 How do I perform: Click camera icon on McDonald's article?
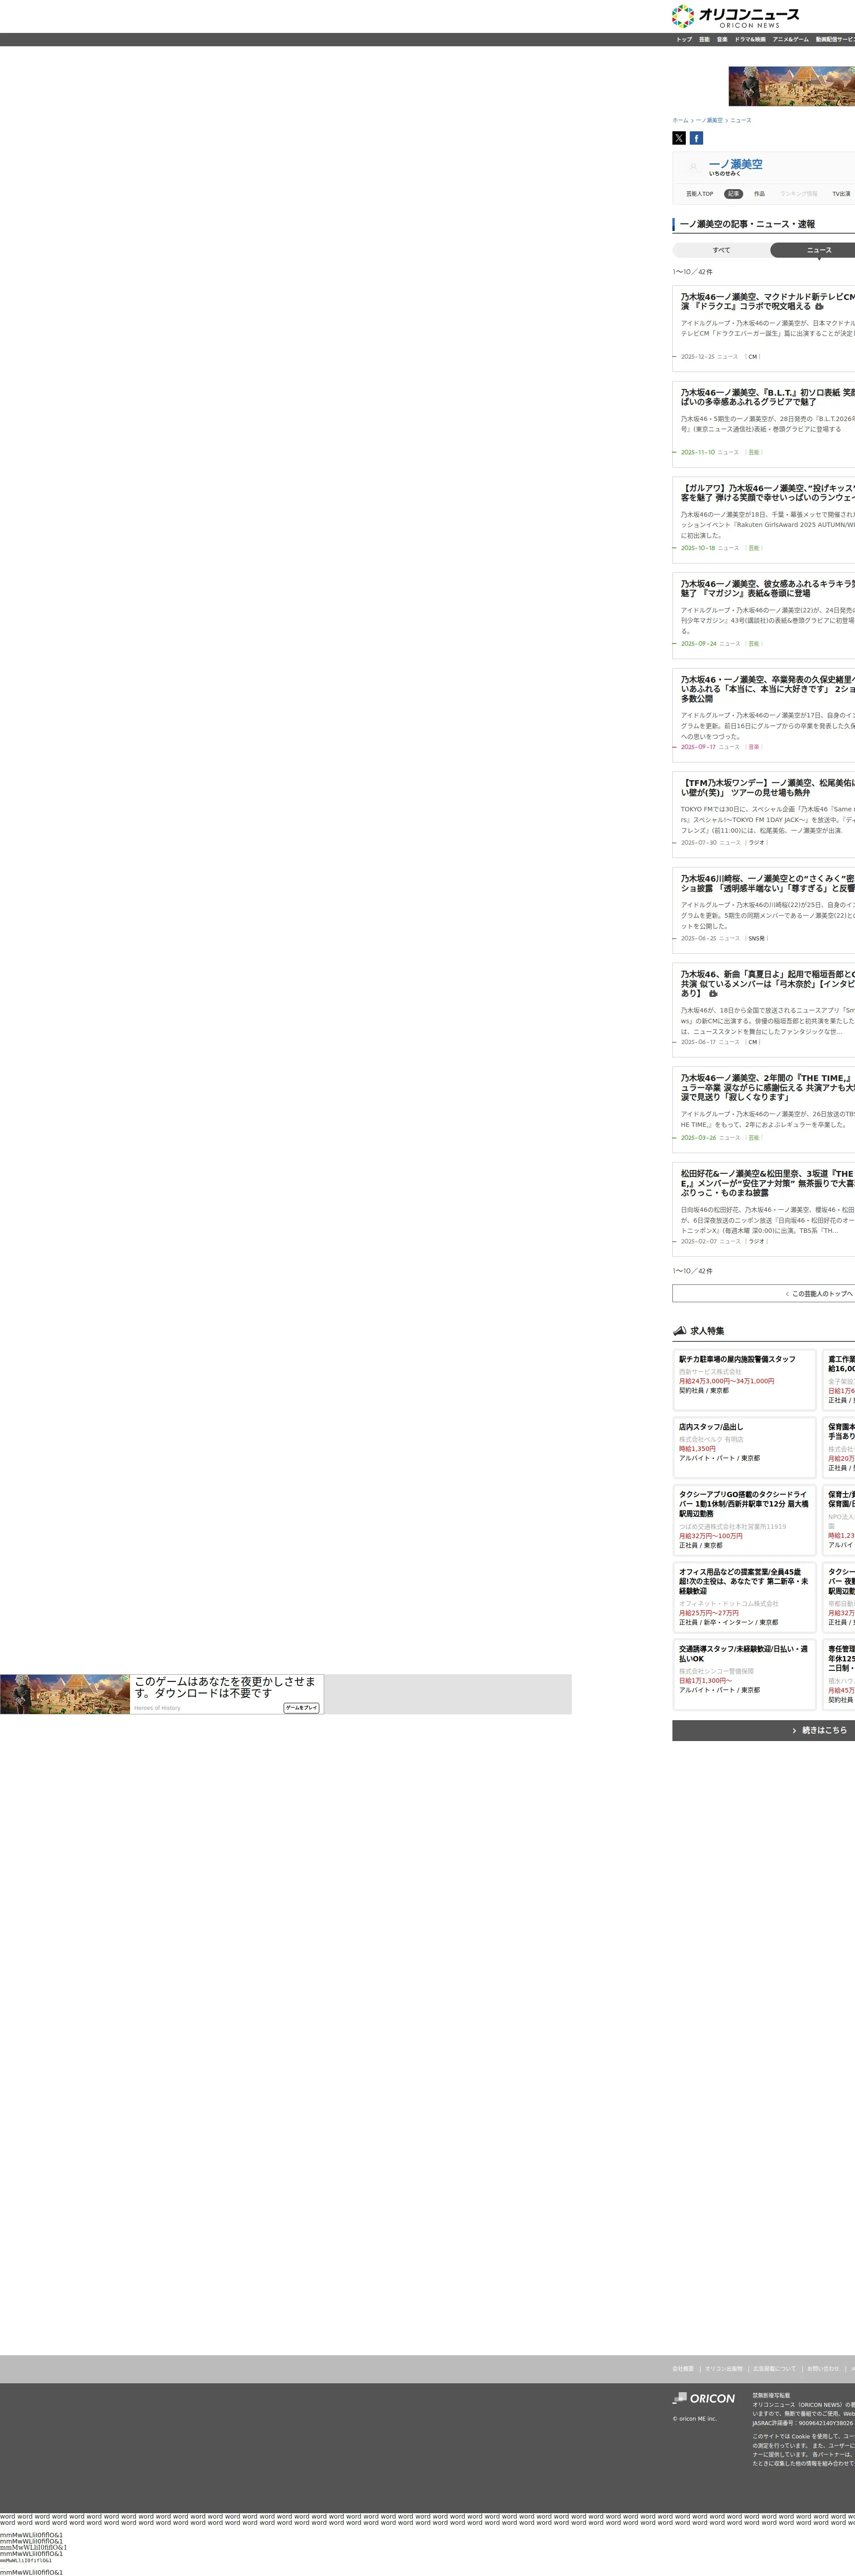pos(819,307)
